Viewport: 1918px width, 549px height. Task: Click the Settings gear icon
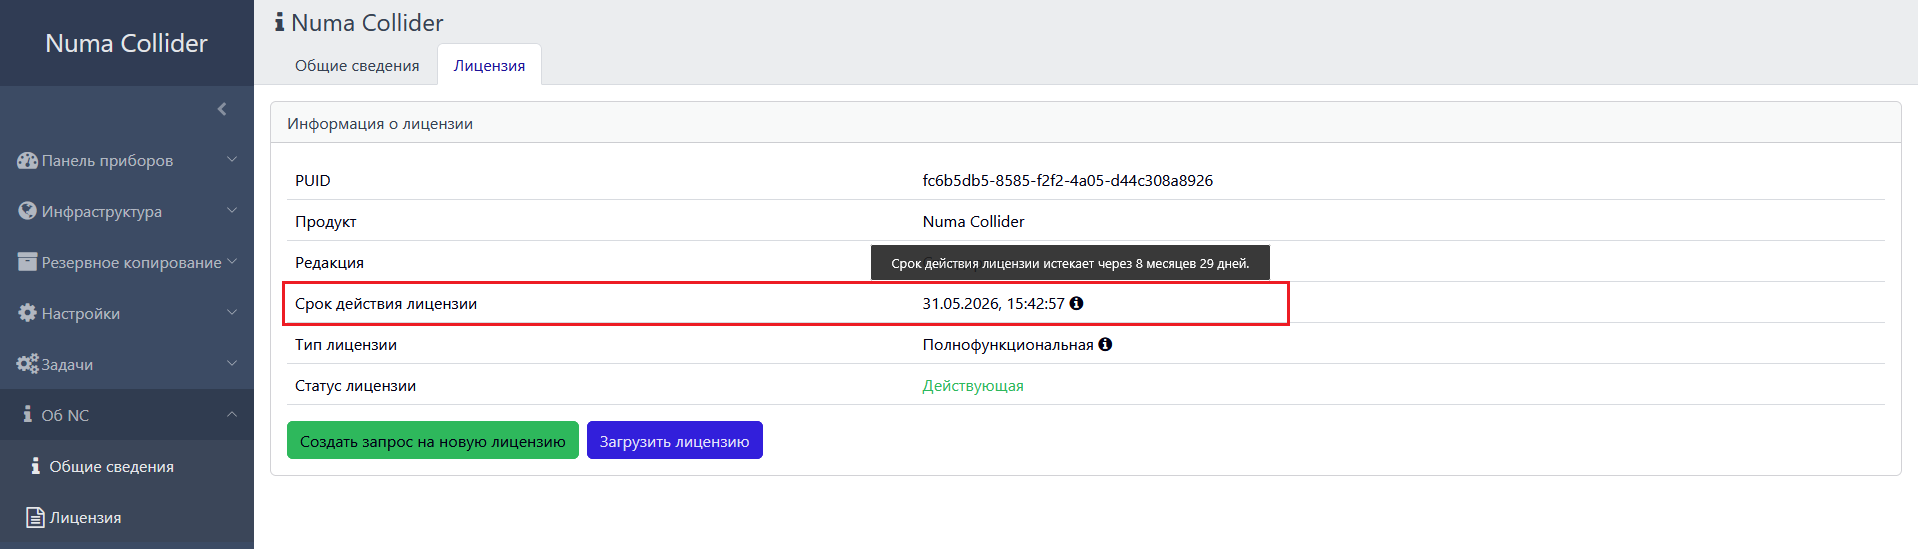(27, 313)
